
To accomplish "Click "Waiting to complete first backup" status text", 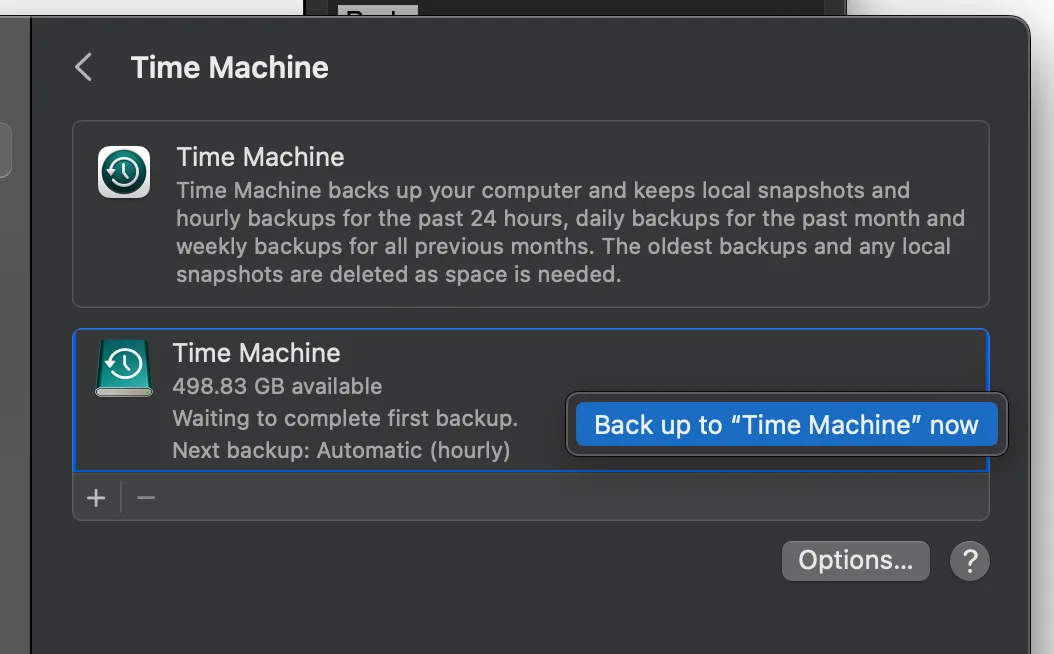I will pyautogui.click(x=347, y=418).
